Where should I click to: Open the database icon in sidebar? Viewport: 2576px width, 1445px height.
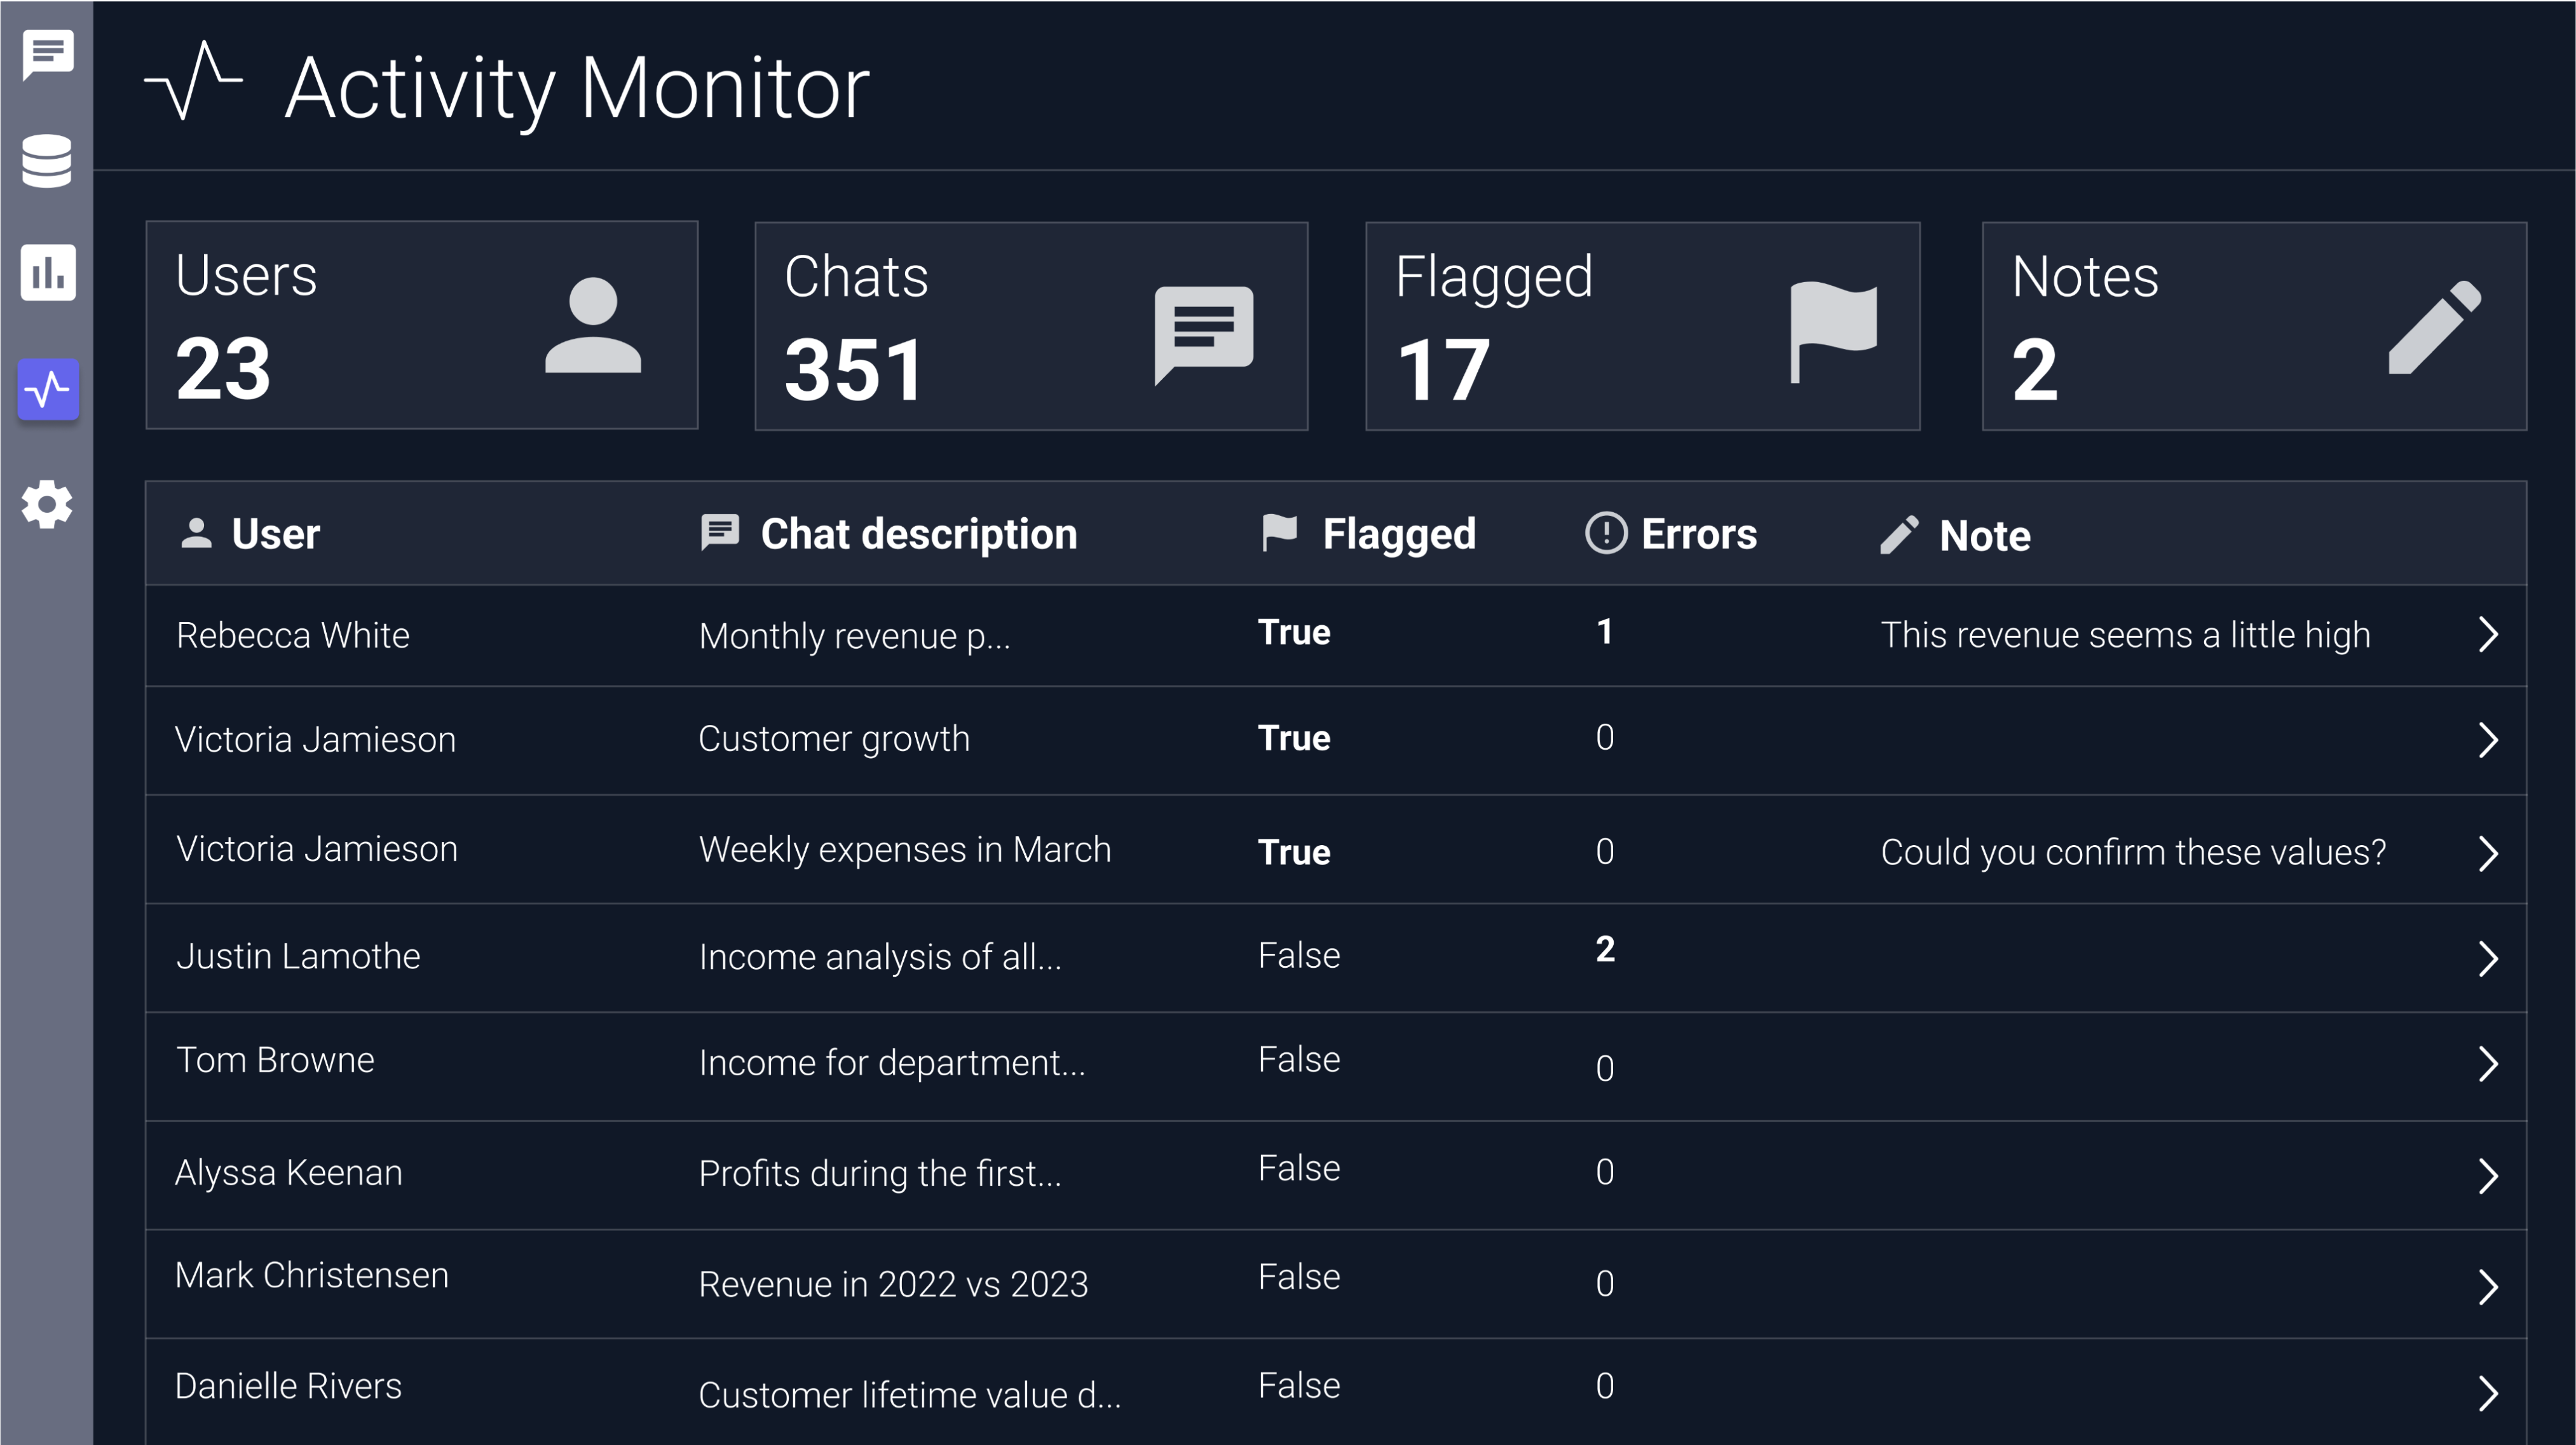[47, 161]
